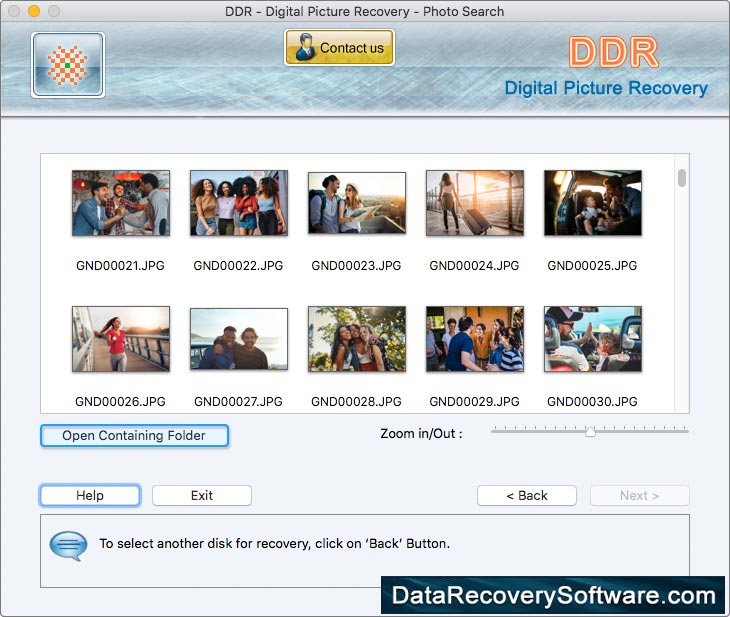Open Help
Image resolution: width=730 pixels, height=617 pixels.
(x=90, y=495)
